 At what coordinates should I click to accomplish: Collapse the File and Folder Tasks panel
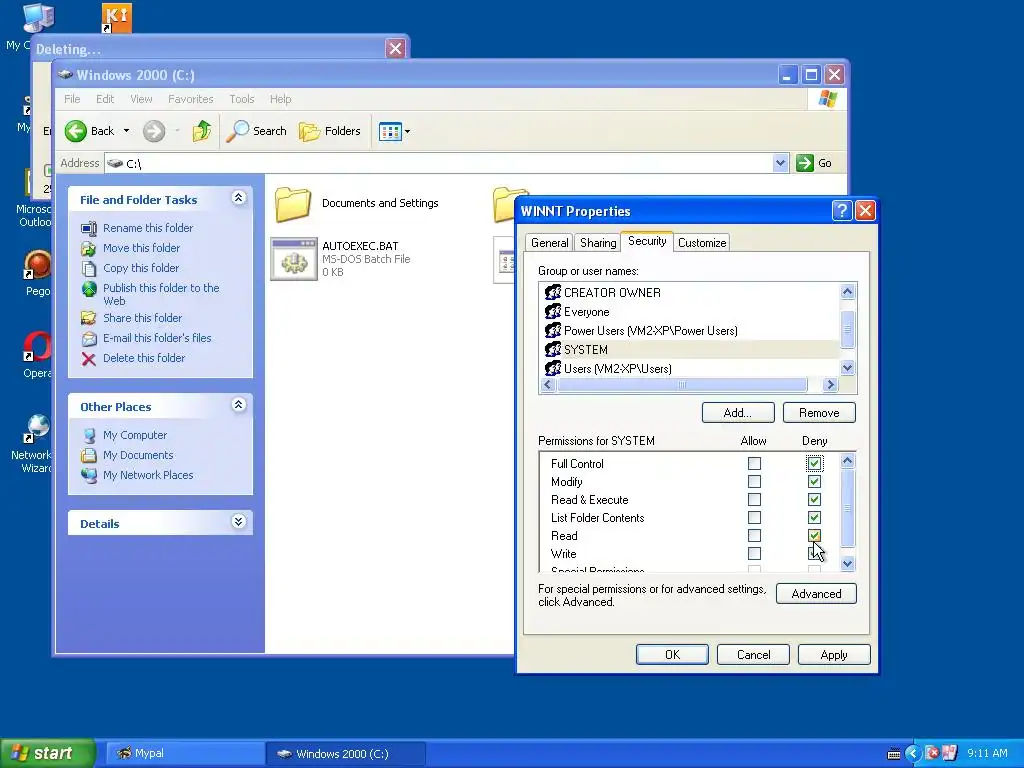pos(238,198)
